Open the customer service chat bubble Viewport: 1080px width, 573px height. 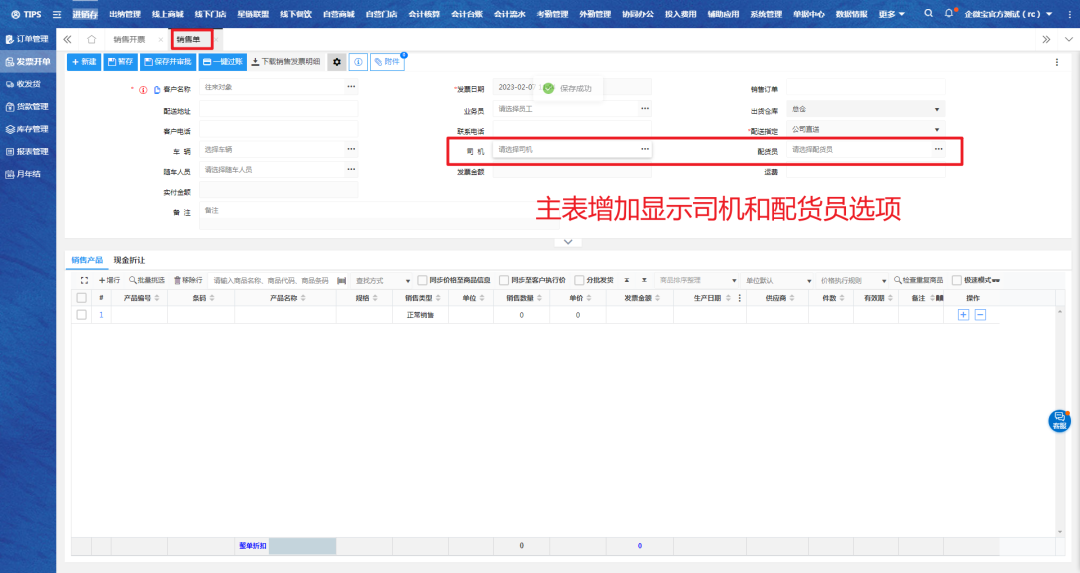click(x=1058, y=420)
